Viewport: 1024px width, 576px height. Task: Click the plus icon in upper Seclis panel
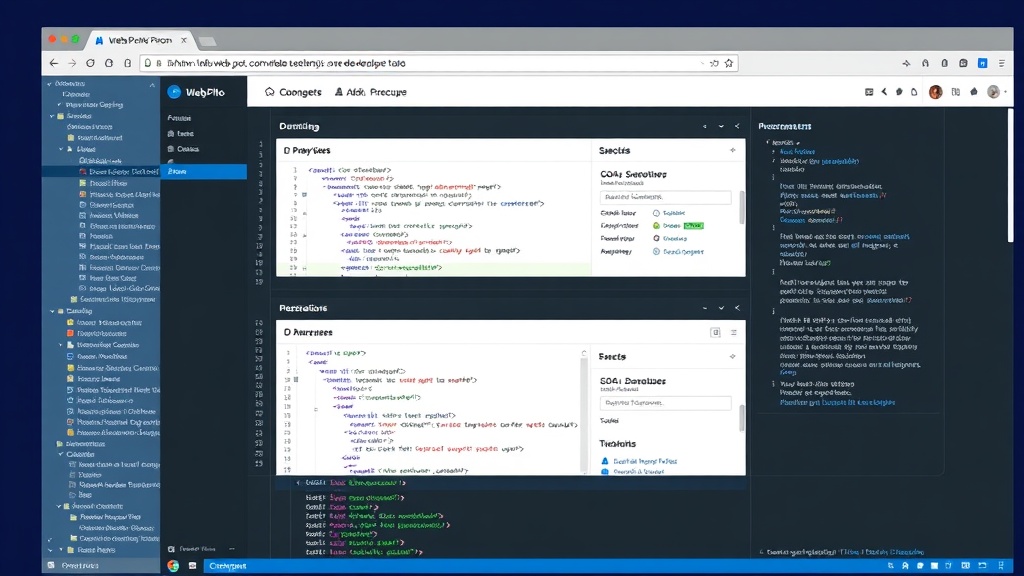coord(733,150)
